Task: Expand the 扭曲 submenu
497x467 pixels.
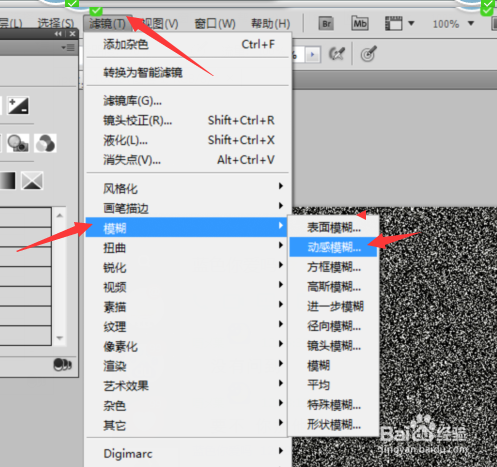Action: click(x=187, y=248)
